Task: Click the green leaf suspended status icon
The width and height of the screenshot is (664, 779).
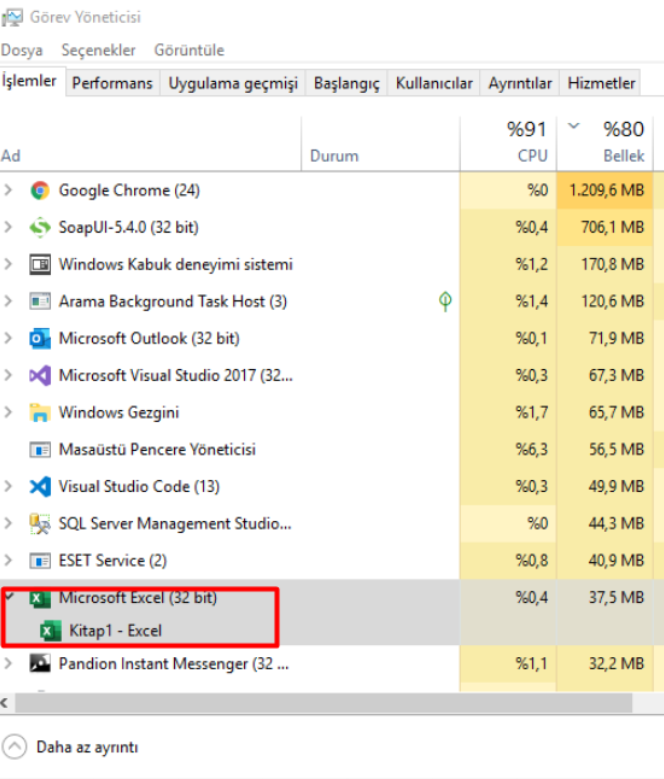Action: 445,301
